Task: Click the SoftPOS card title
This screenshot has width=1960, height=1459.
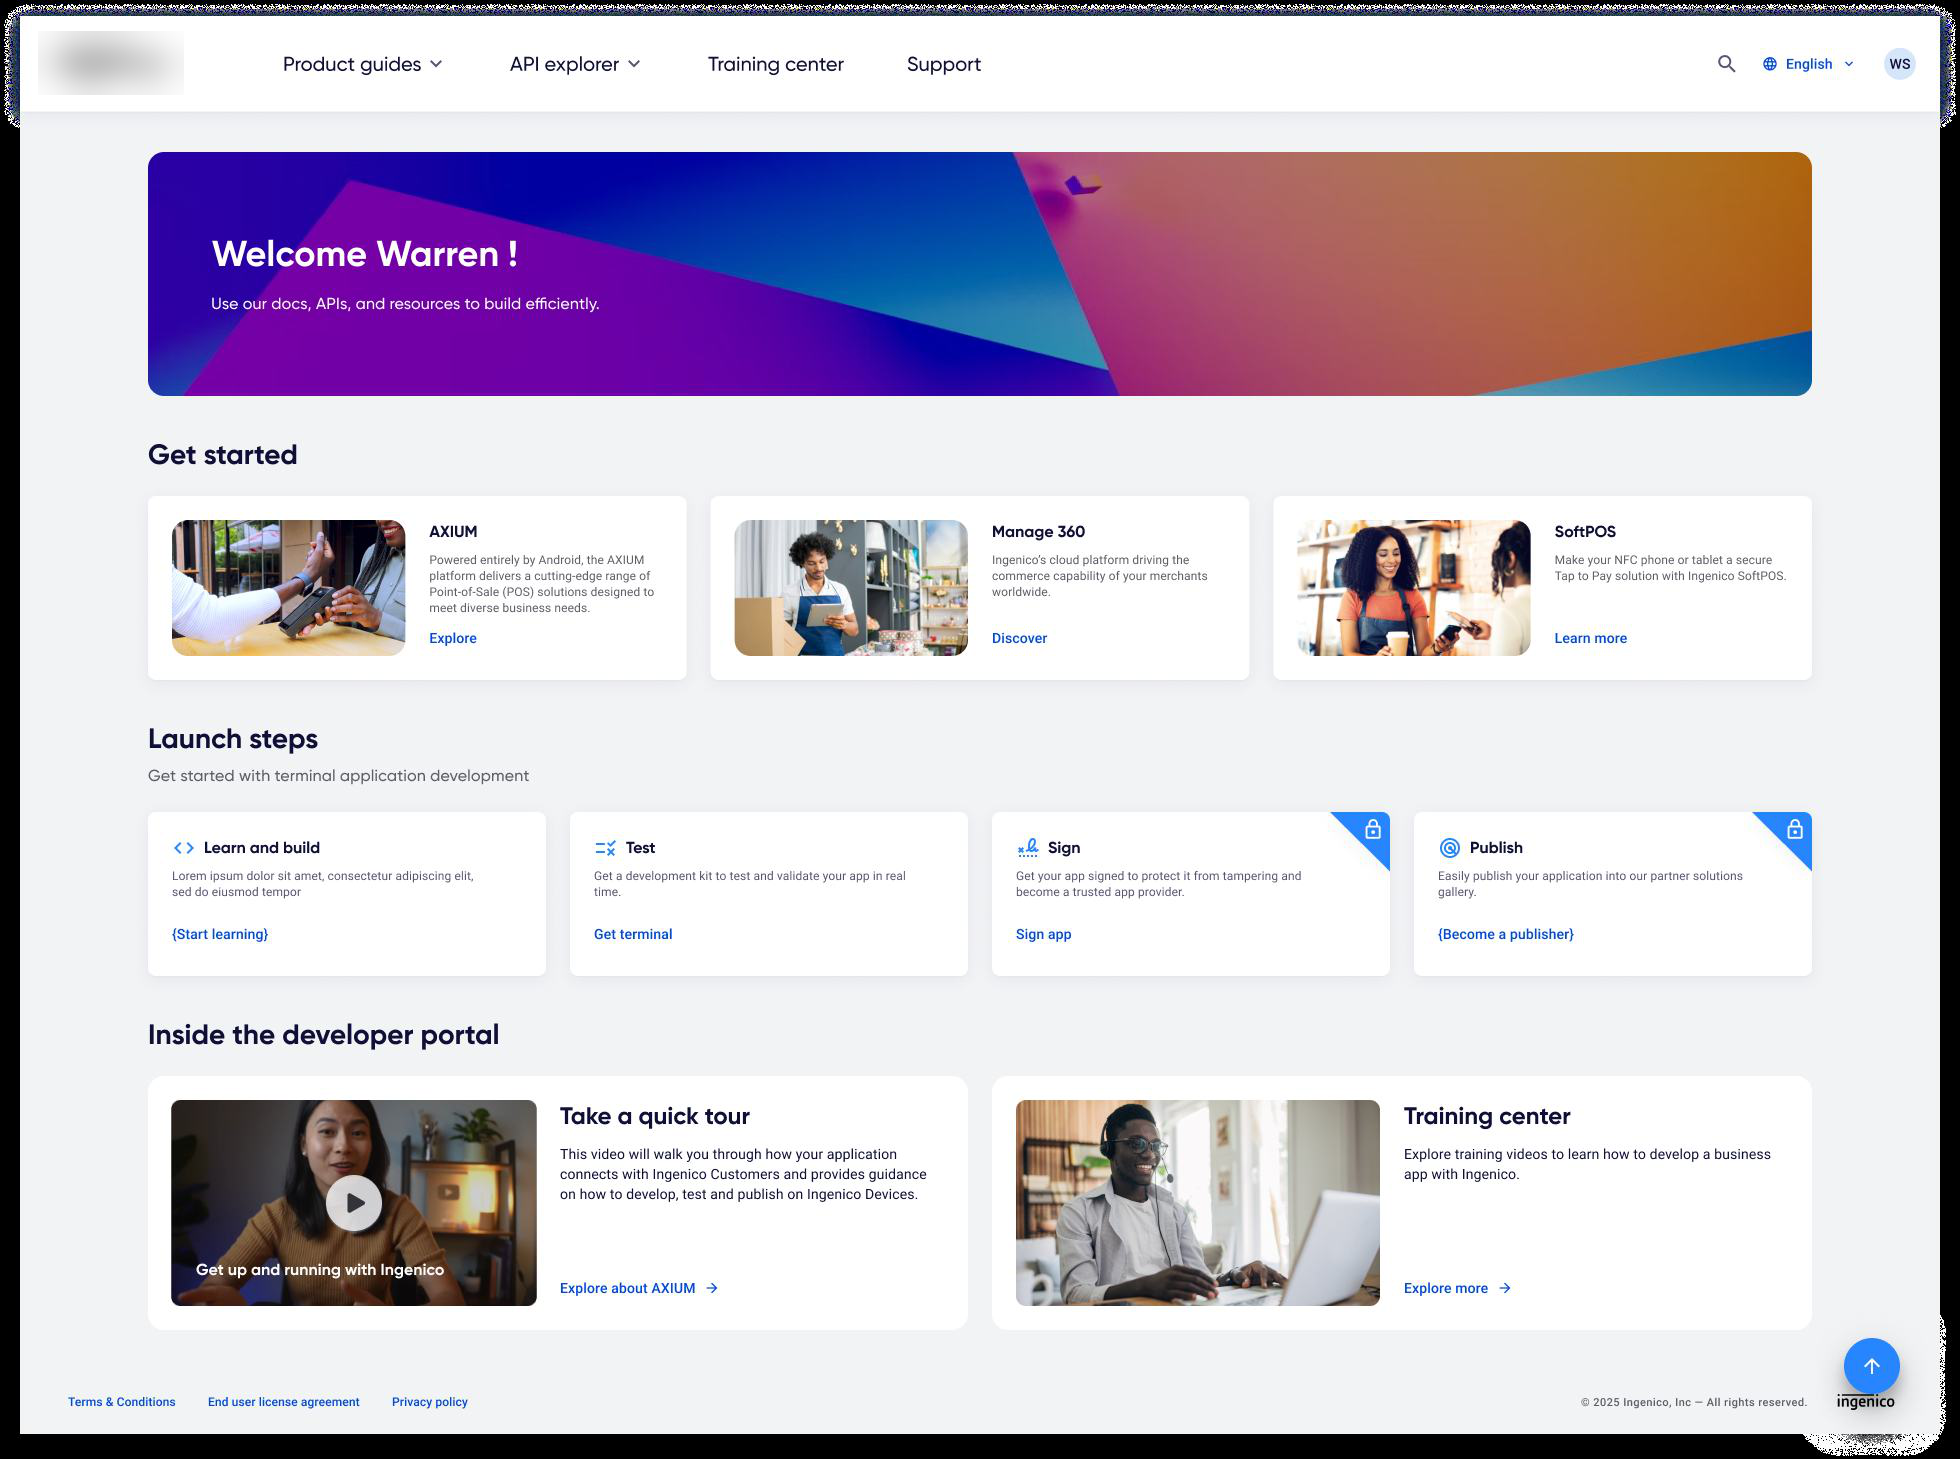Action: tap(1585, 532)
